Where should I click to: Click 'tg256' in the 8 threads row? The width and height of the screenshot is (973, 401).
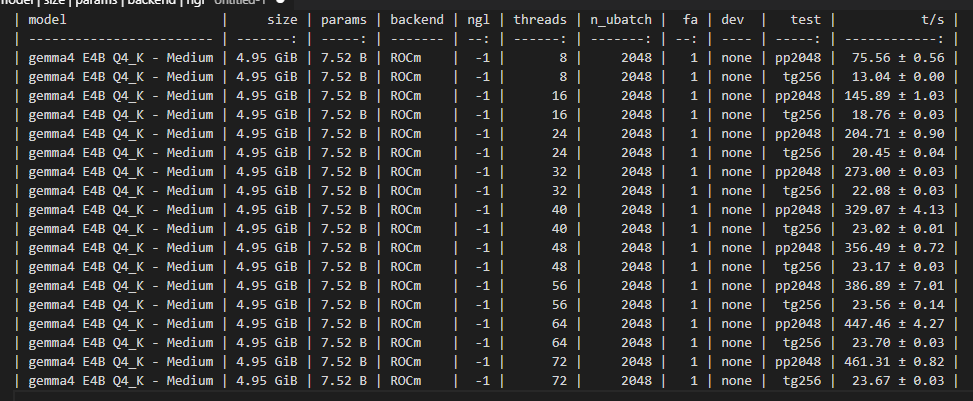coord(802,77)
